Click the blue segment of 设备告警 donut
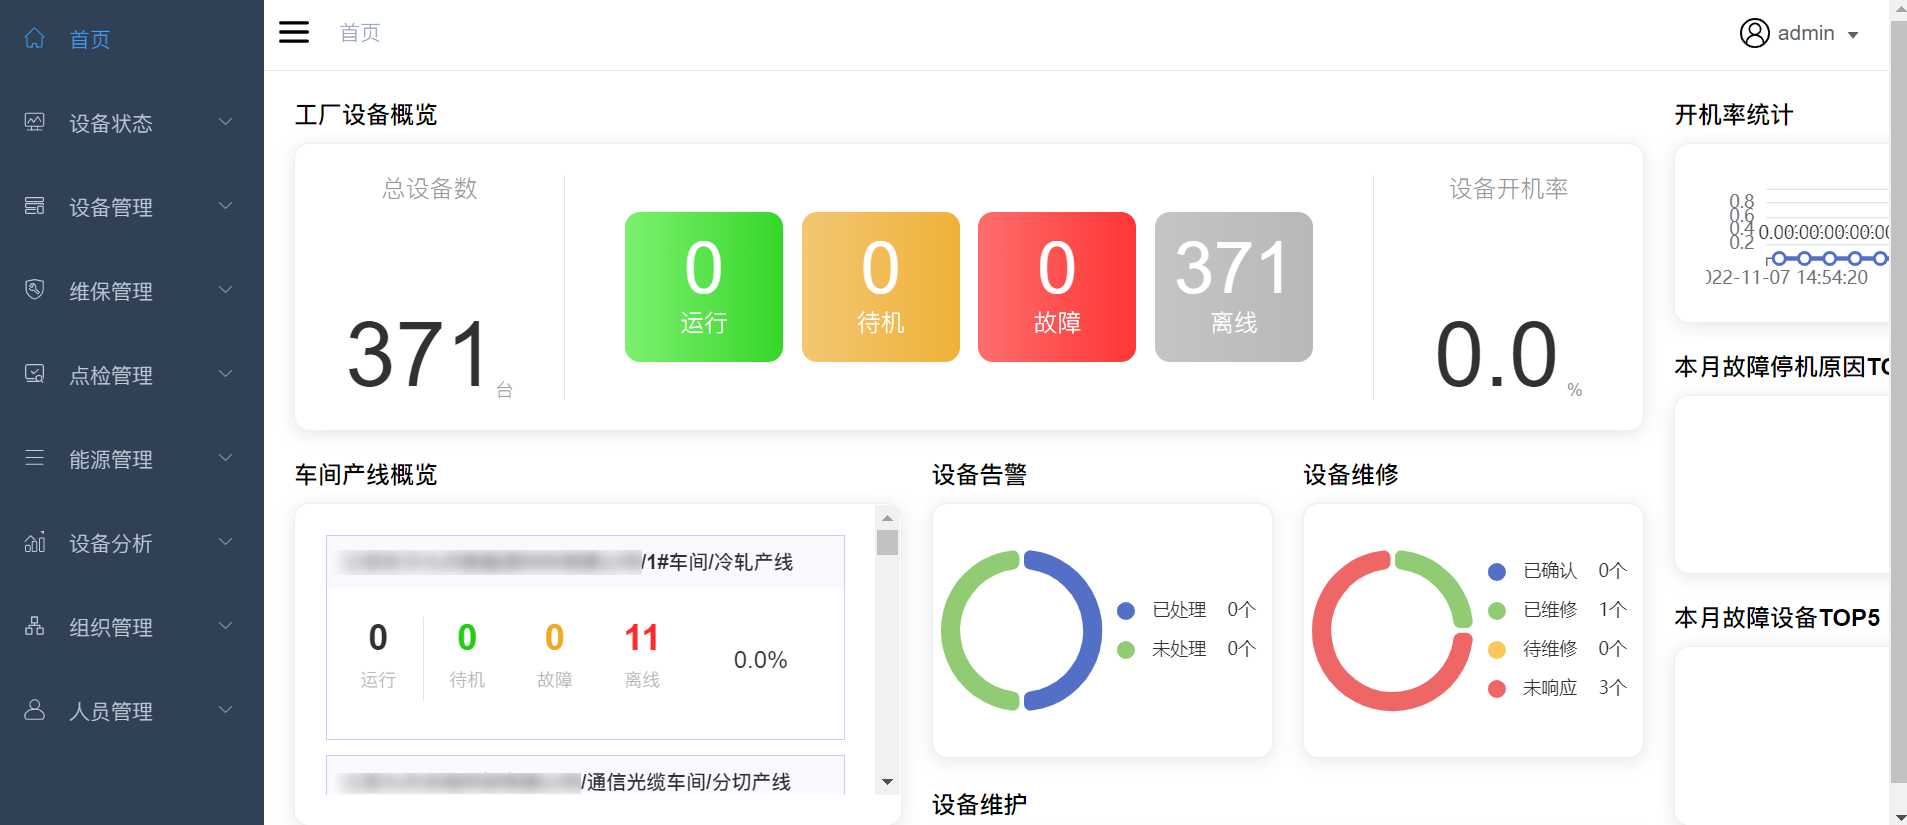The image size is (1907, 825). pos(1092,630)
